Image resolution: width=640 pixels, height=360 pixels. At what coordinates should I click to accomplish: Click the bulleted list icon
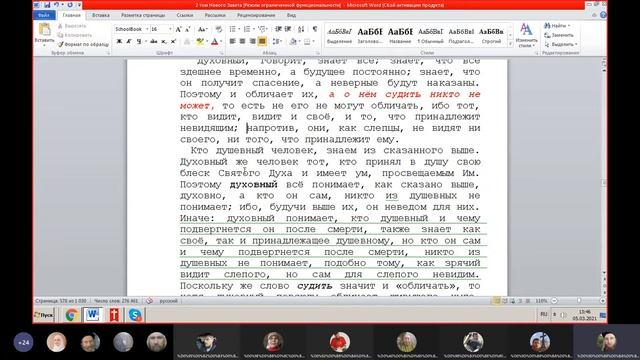(x=233, y=29)
